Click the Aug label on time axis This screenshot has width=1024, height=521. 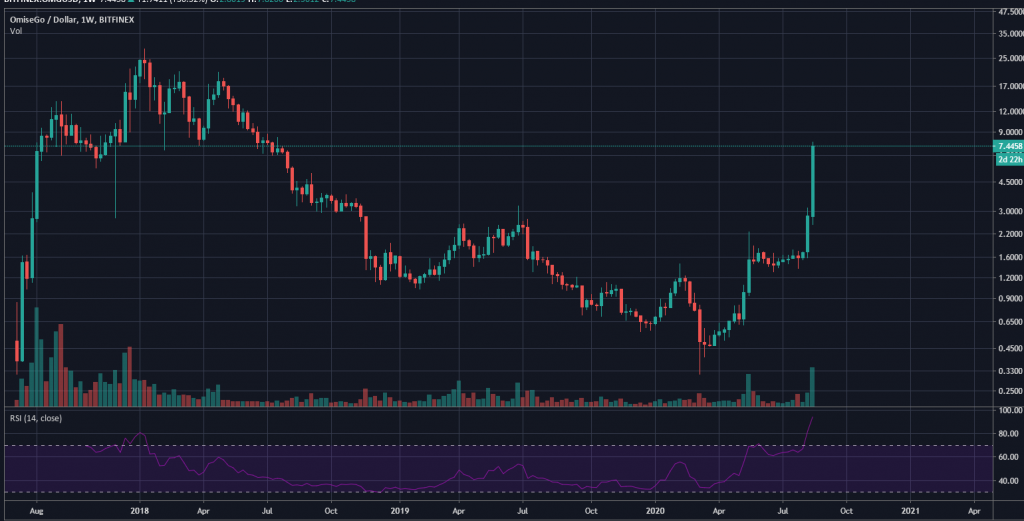pos(35,510)
